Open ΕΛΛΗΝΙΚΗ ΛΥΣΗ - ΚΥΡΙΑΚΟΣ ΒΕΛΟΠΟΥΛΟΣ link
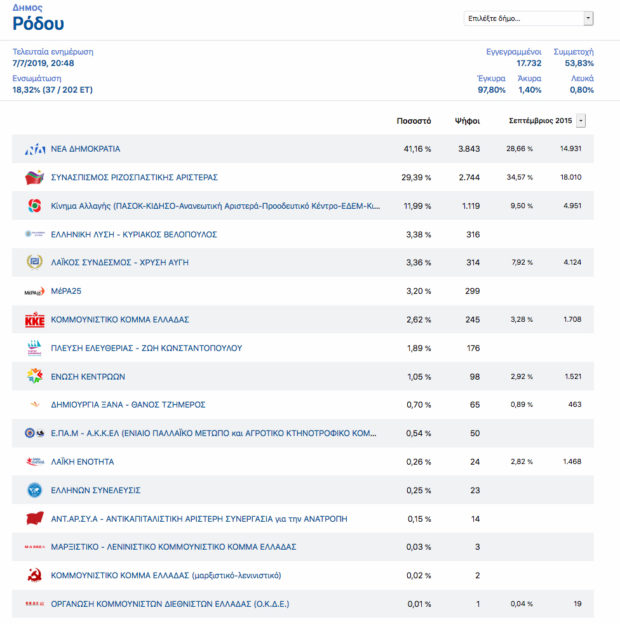 pyautogui.click(x=134, y=234)
